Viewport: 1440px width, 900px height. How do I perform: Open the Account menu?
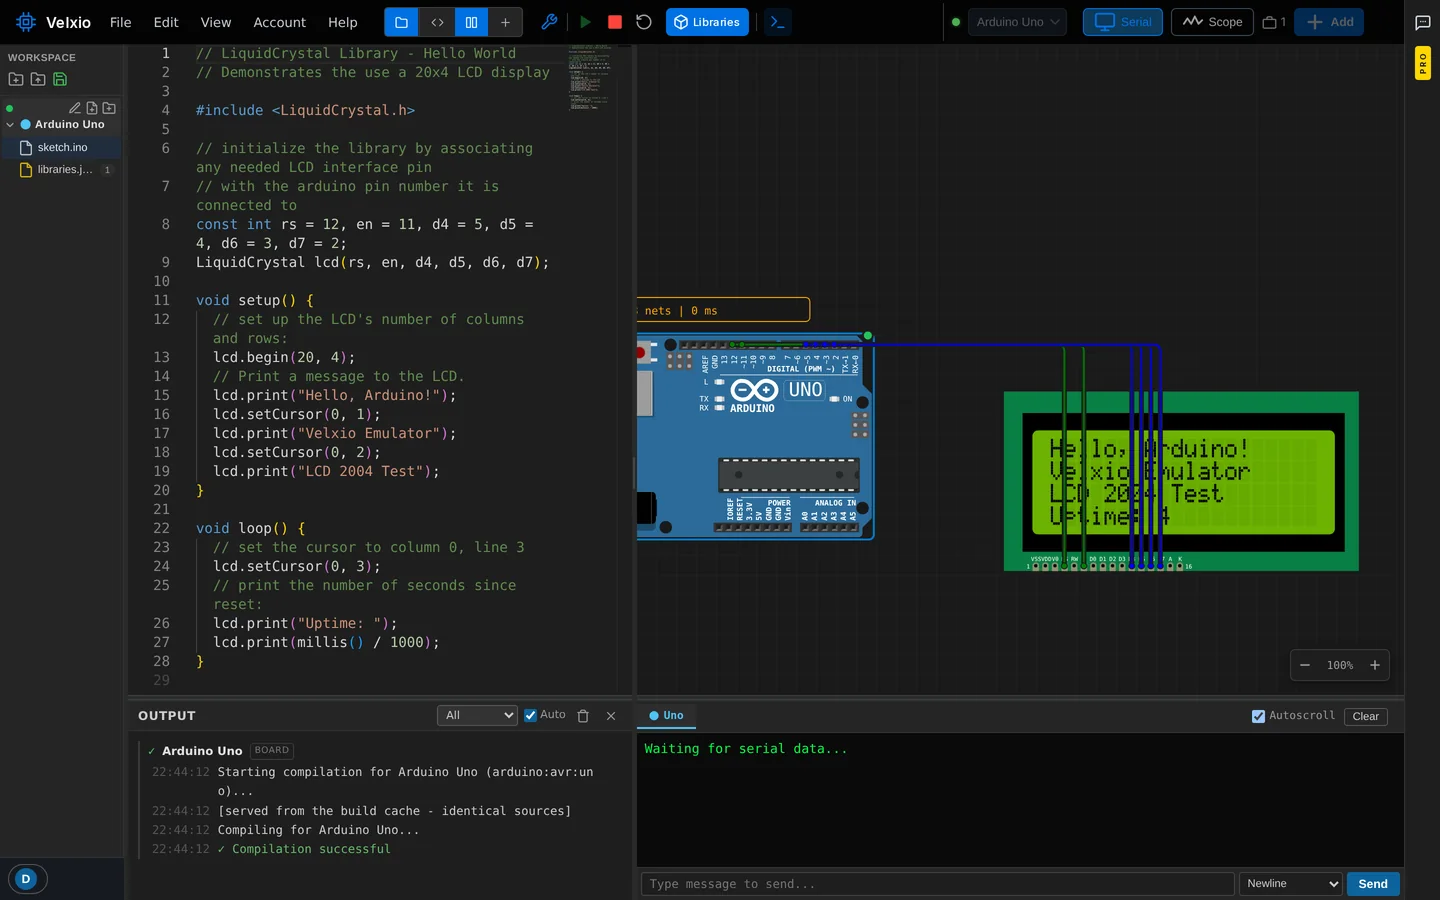pos(280,22)
